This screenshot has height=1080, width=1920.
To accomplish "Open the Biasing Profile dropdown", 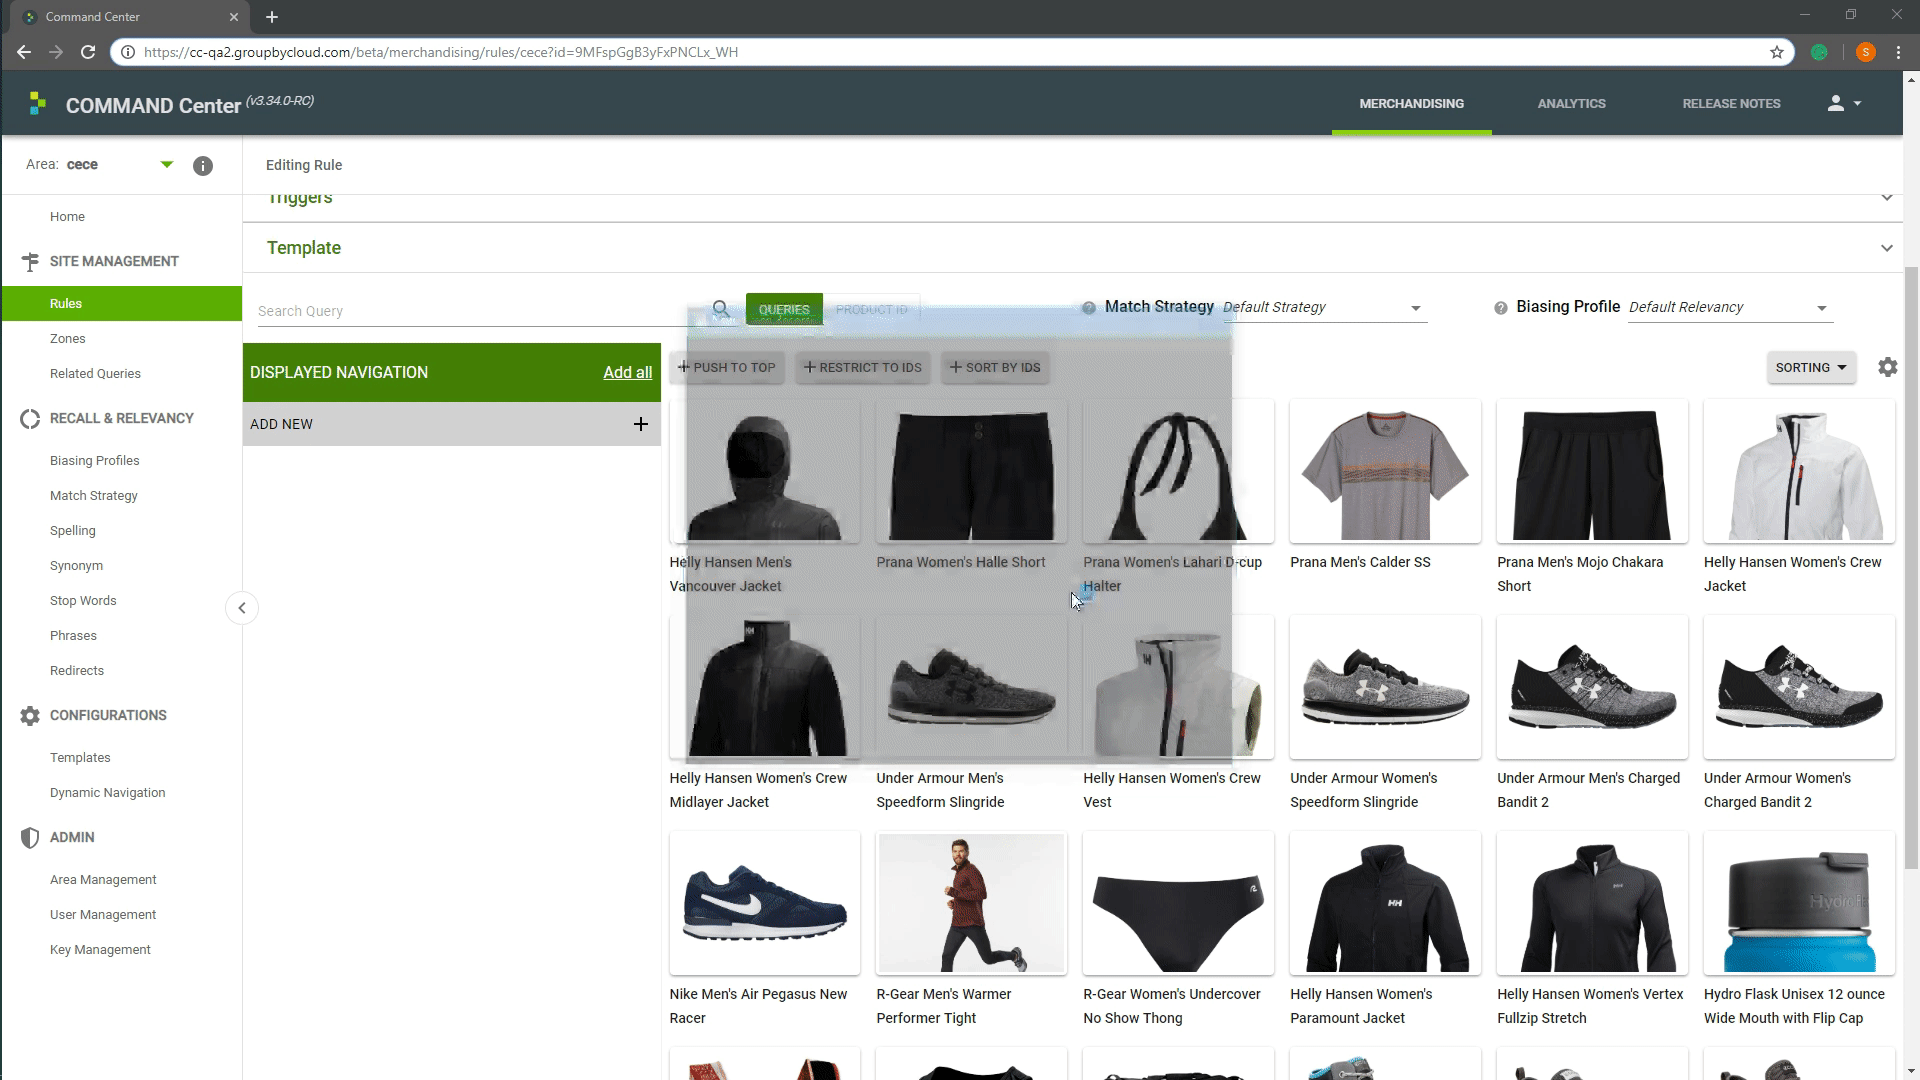I will (x=1730, y=308).
